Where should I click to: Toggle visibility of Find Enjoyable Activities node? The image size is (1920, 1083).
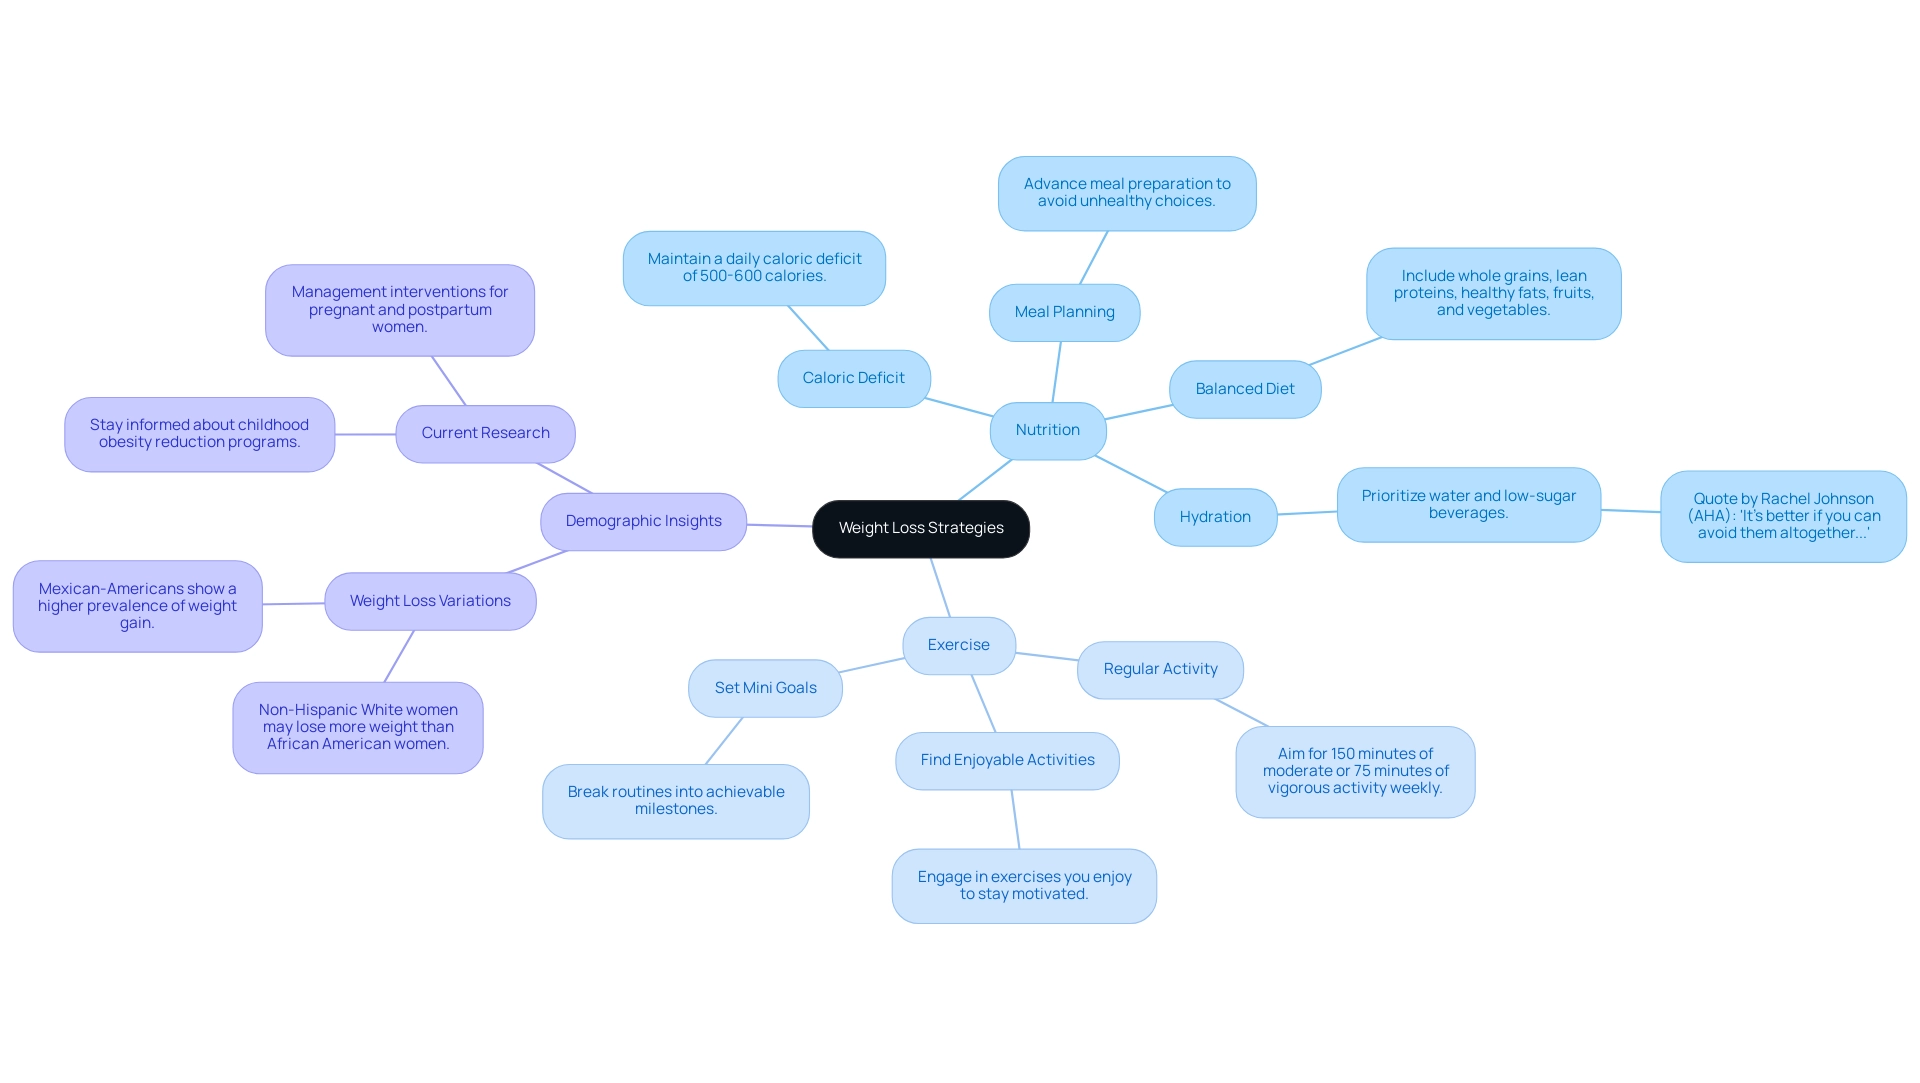[1005, 760]
